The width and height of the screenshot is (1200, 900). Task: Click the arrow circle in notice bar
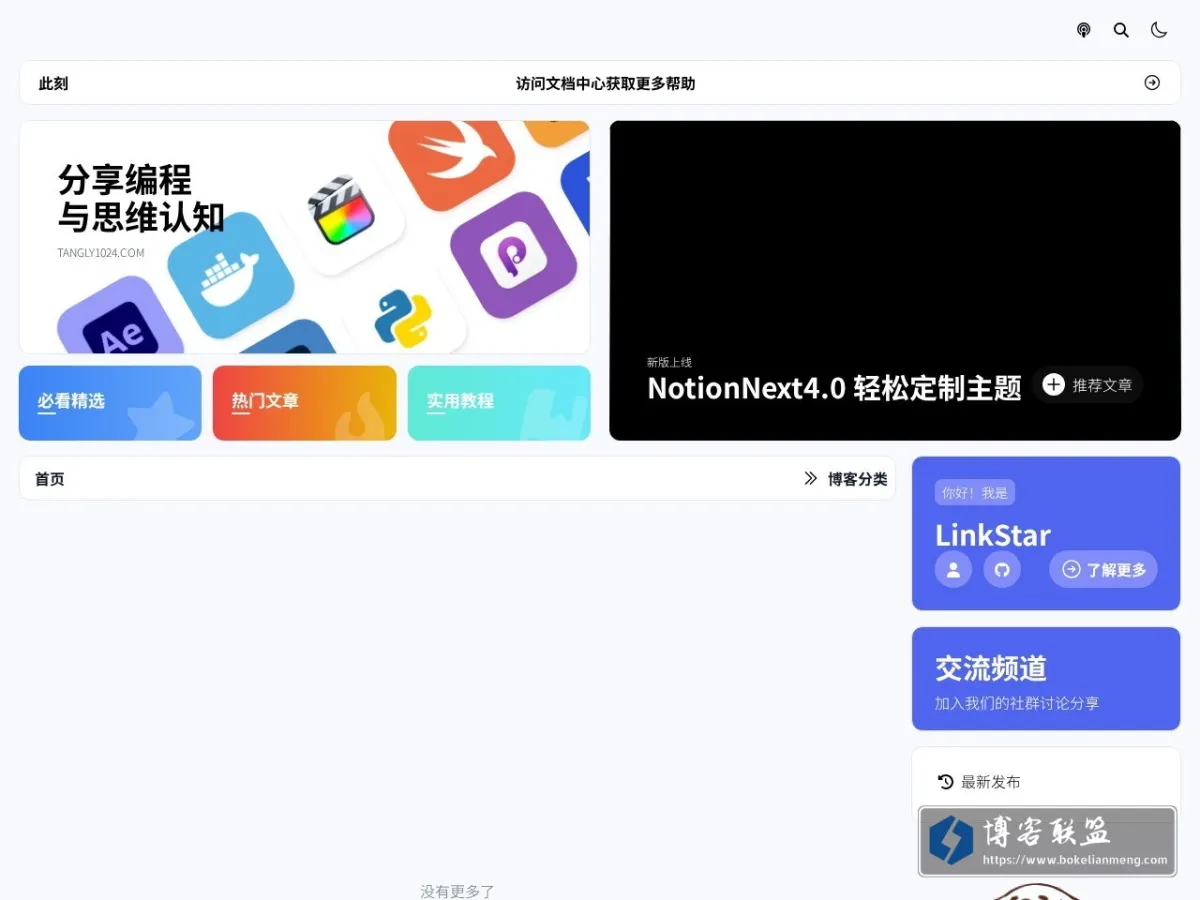click(1152, 83)
